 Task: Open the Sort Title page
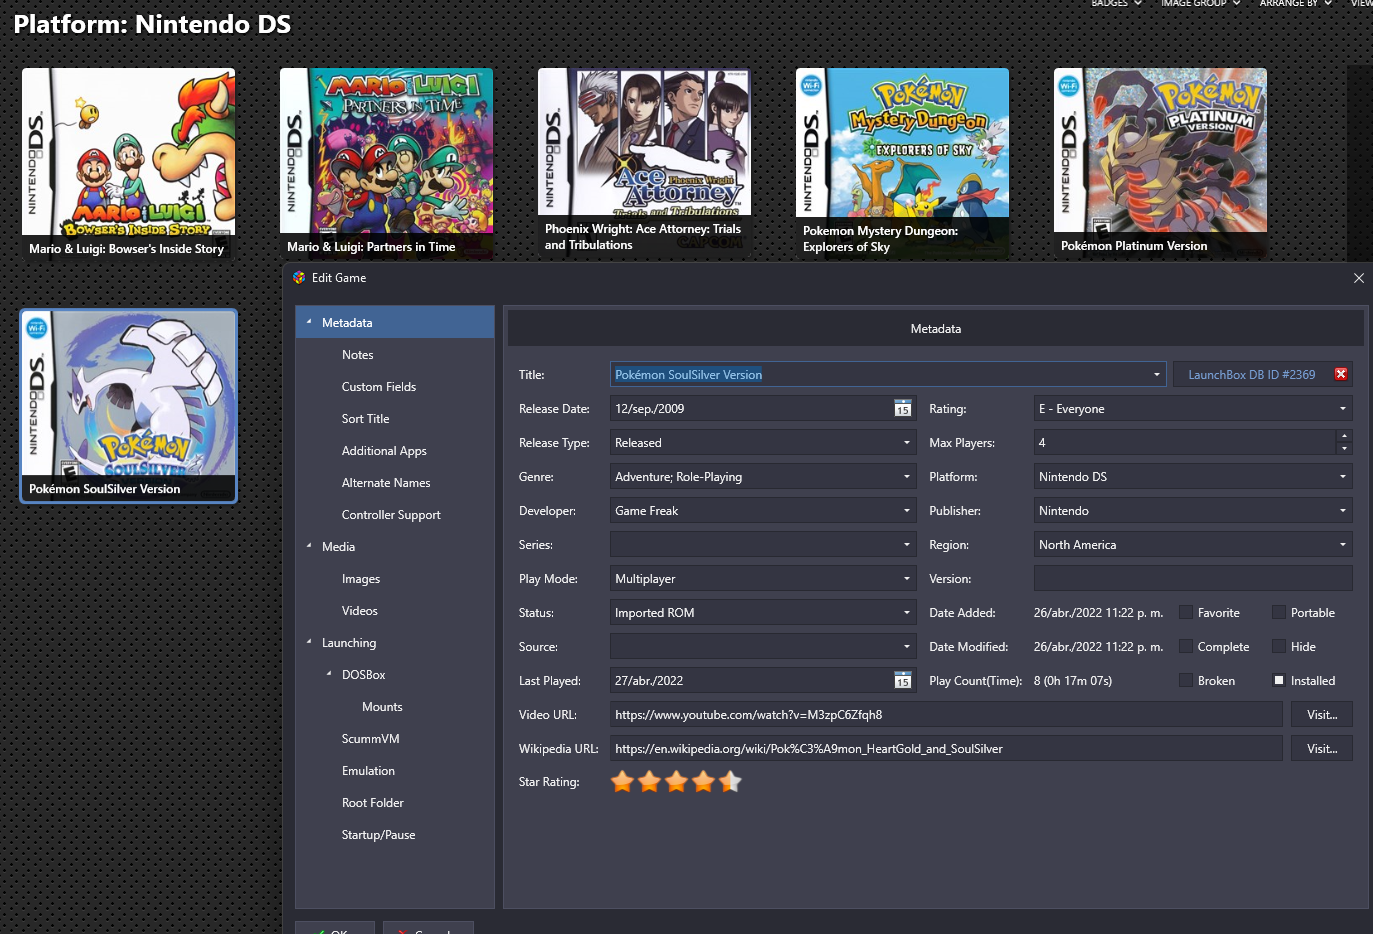[365, 419]
